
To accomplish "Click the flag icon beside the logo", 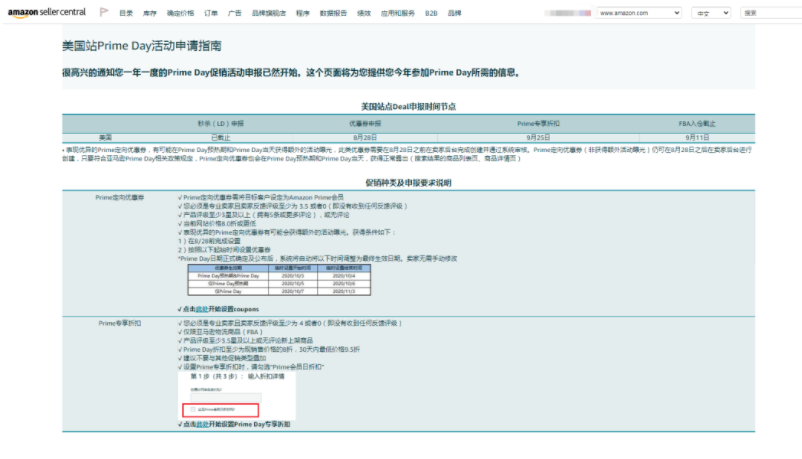I will (104, 12).
